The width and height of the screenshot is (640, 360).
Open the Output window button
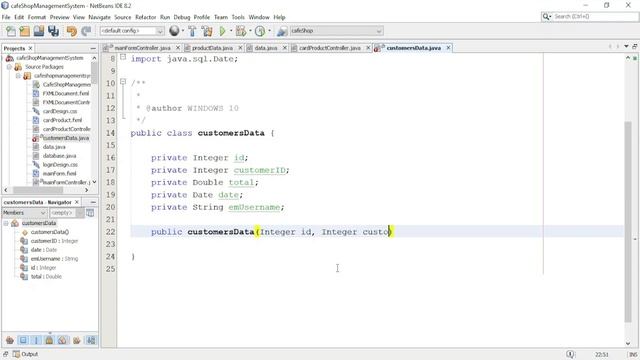pos(25,354)
